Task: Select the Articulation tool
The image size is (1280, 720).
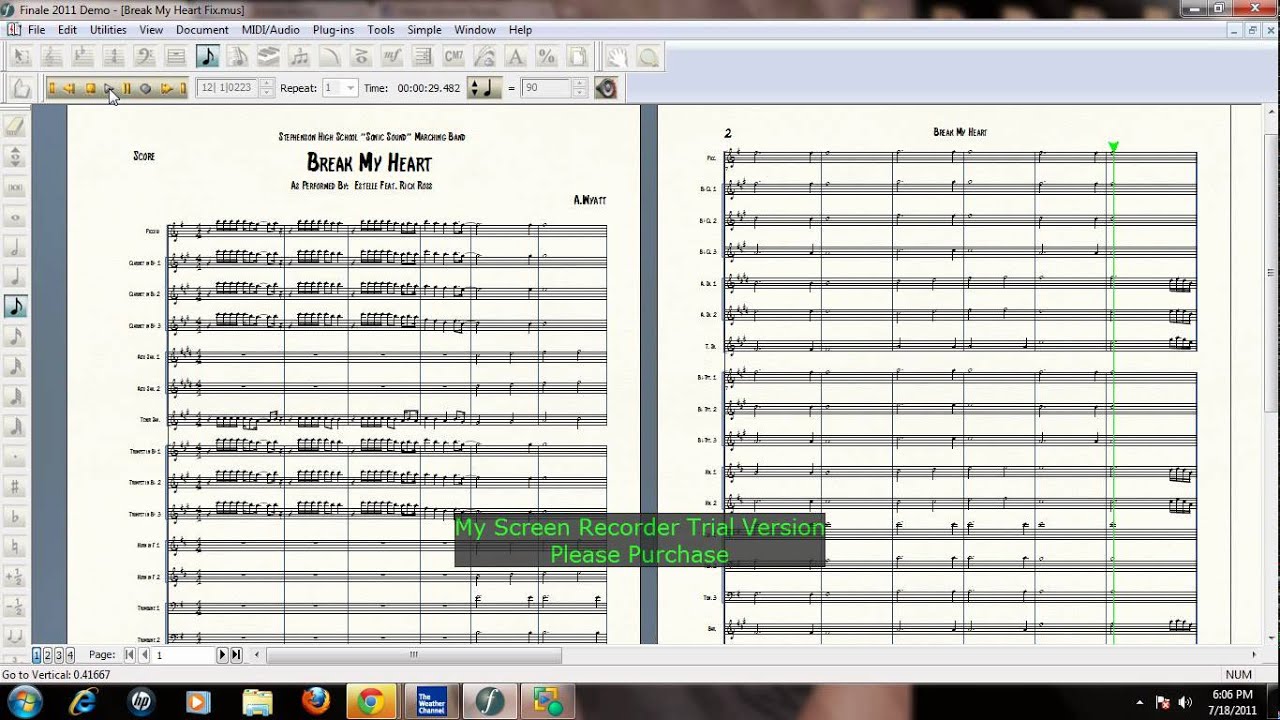Action: coord(361,56)
